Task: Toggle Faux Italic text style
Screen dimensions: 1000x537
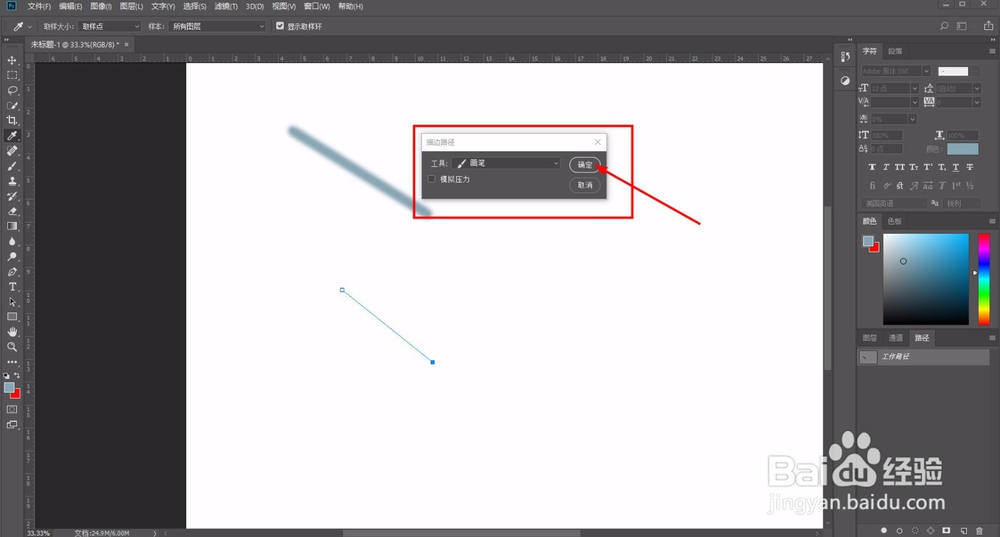Action: click(x=886, y=167)
